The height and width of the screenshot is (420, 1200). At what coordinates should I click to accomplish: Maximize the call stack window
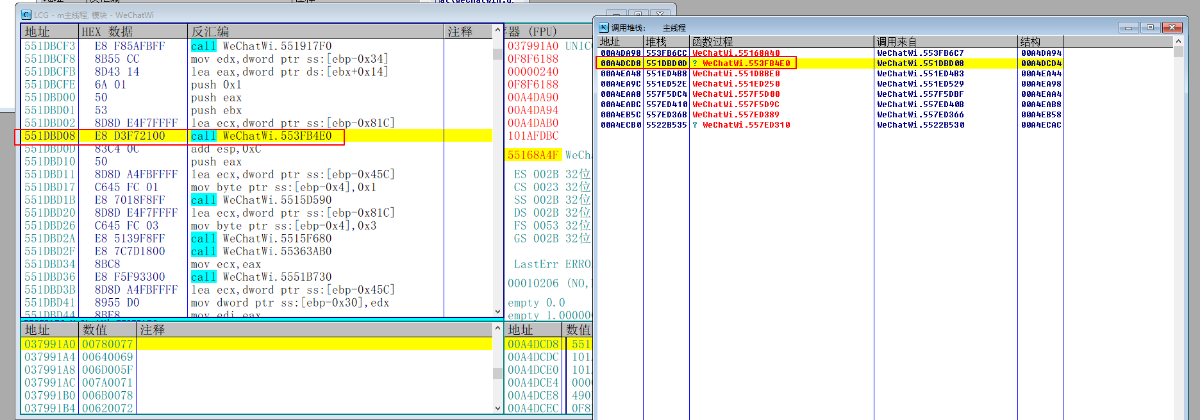pos(1152,26)
